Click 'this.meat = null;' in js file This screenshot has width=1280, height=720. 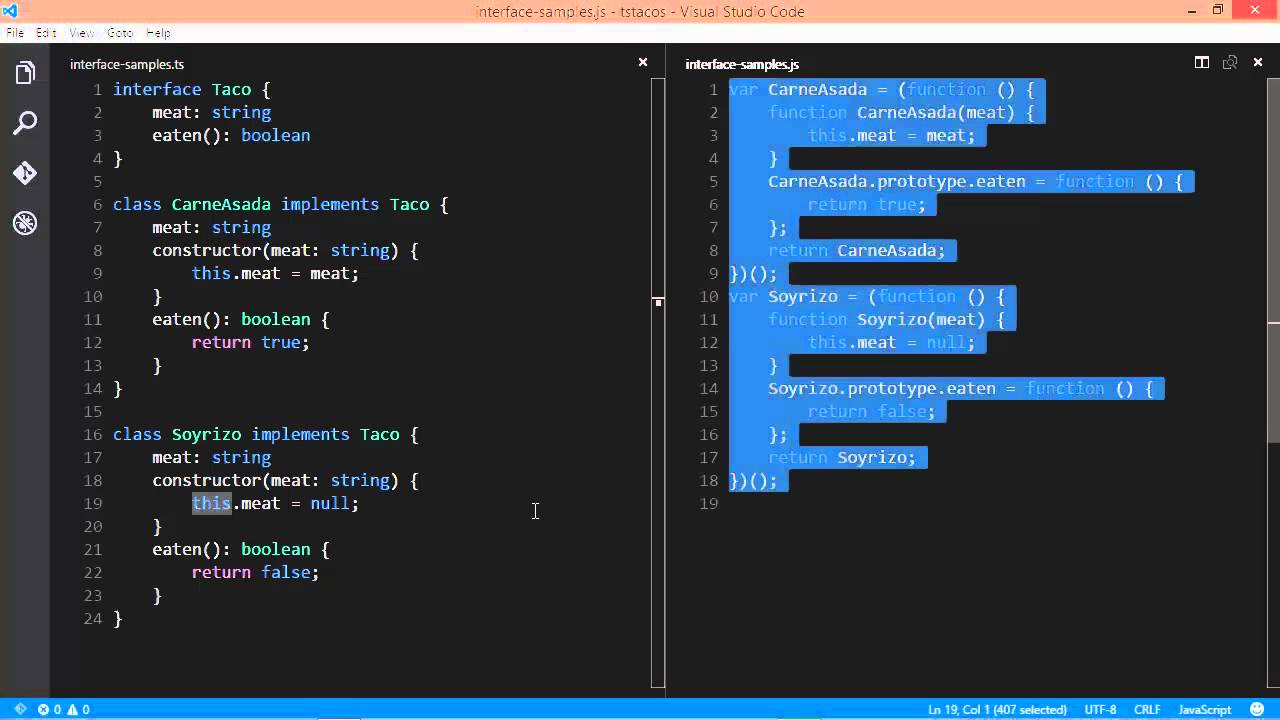pyautogui.click(x=891, y=342)
